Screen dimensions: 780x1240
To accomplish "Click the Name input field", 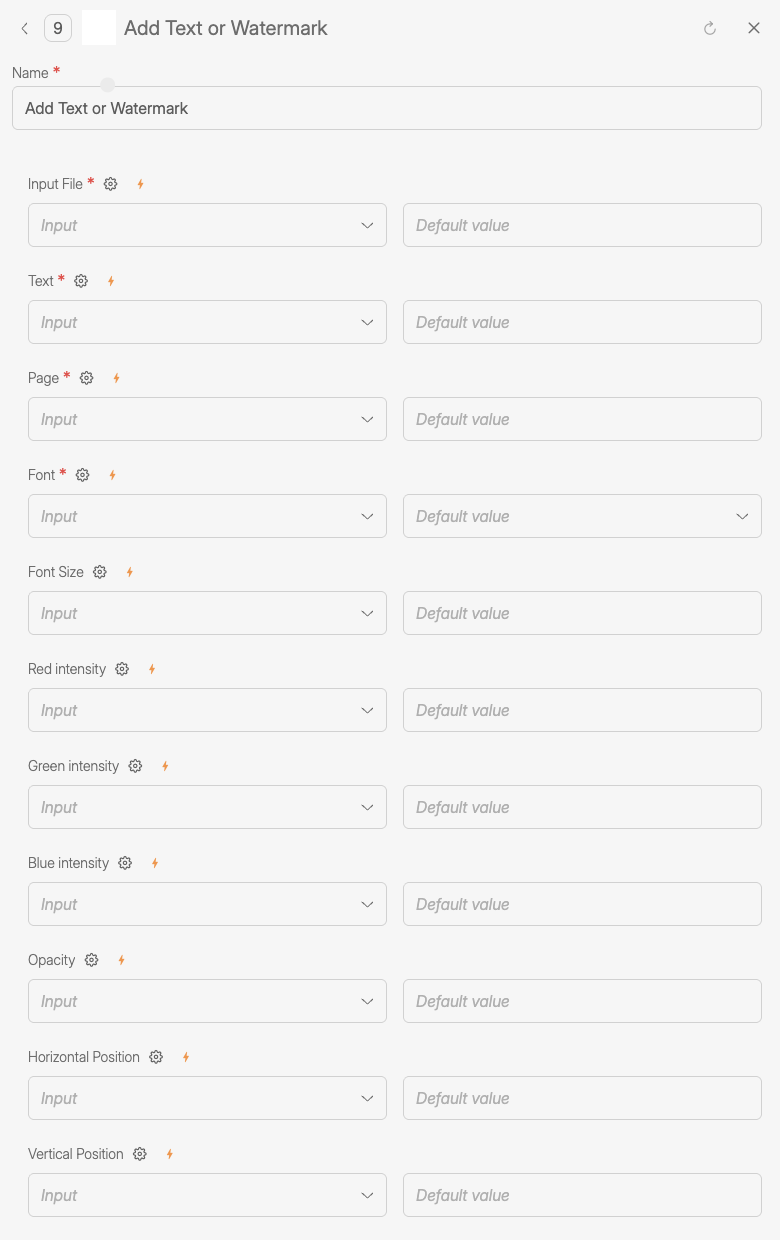I will (387, 108).
